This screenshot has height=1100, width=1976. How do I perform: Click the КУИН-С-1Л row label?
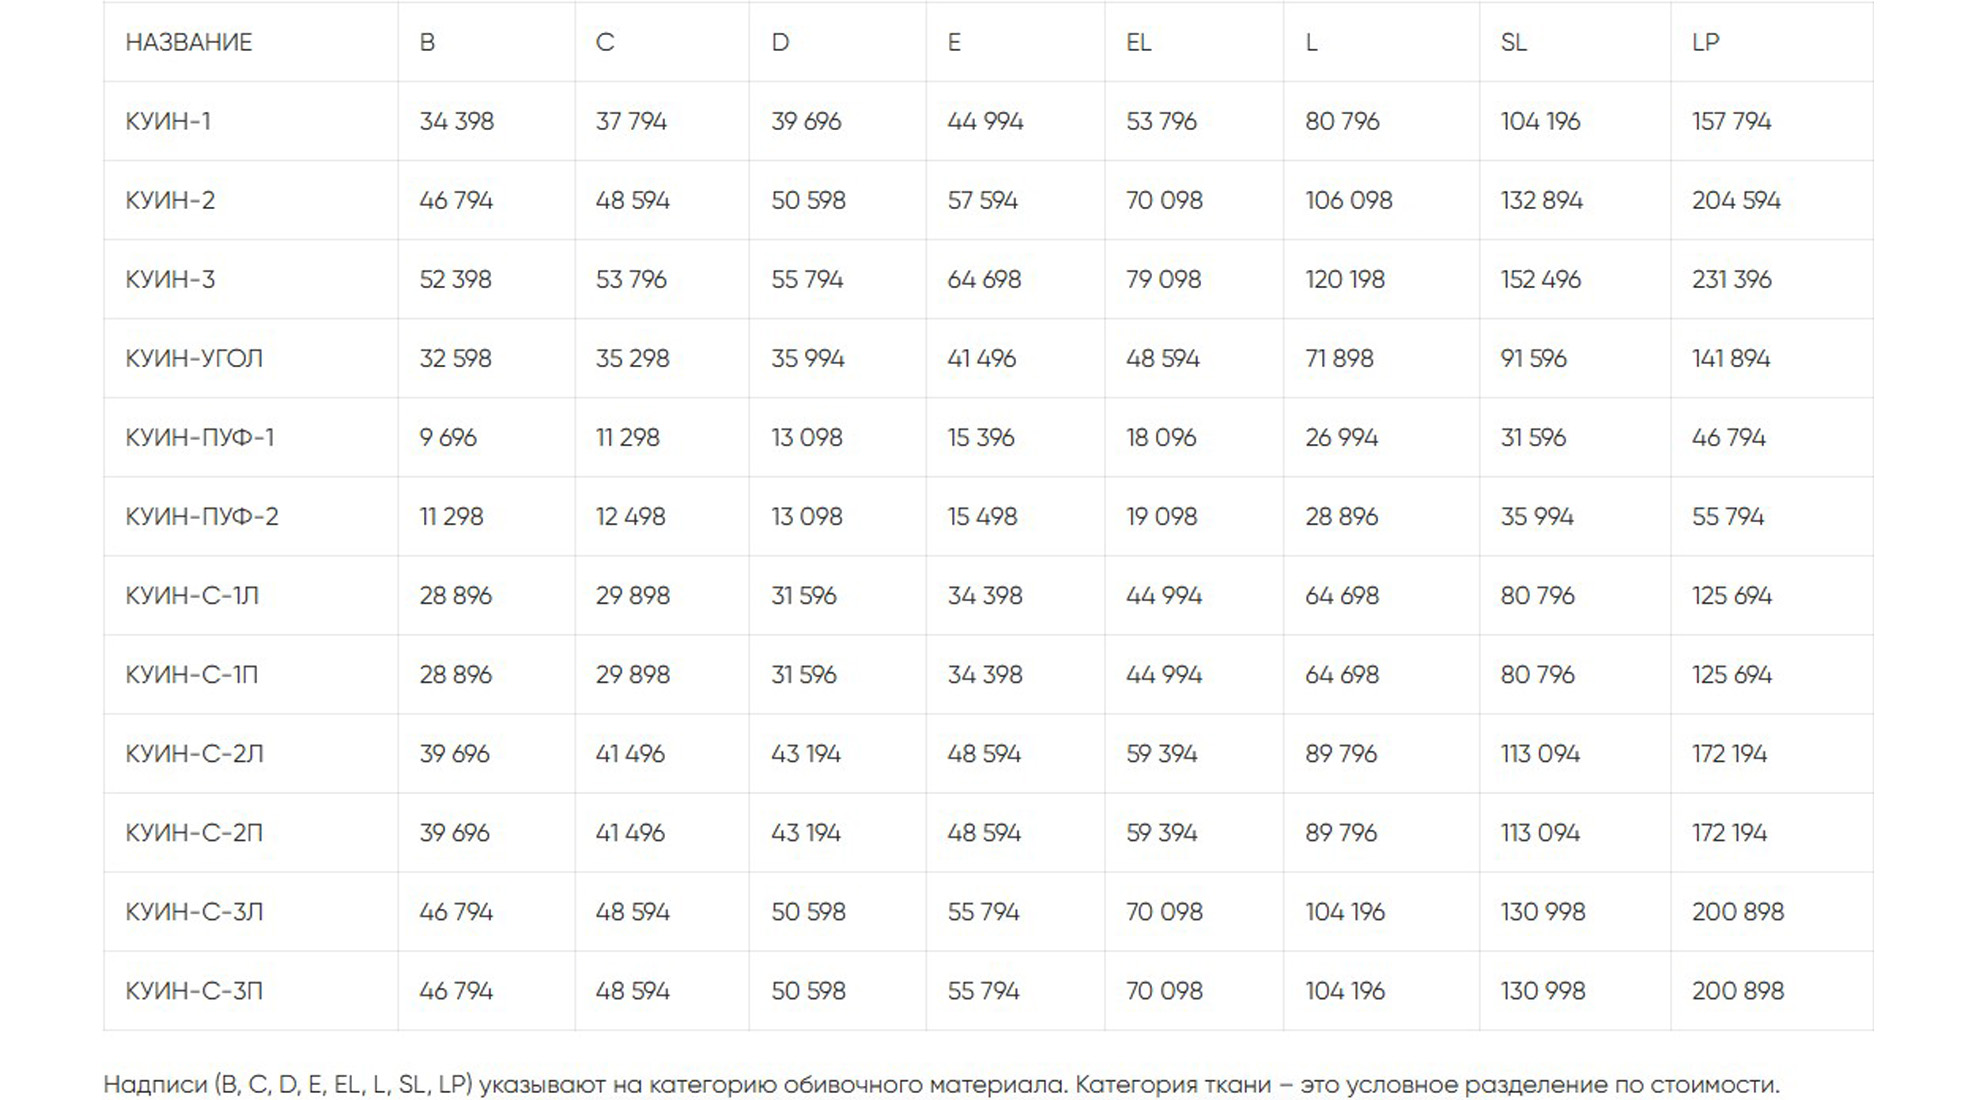pos(192,596)
